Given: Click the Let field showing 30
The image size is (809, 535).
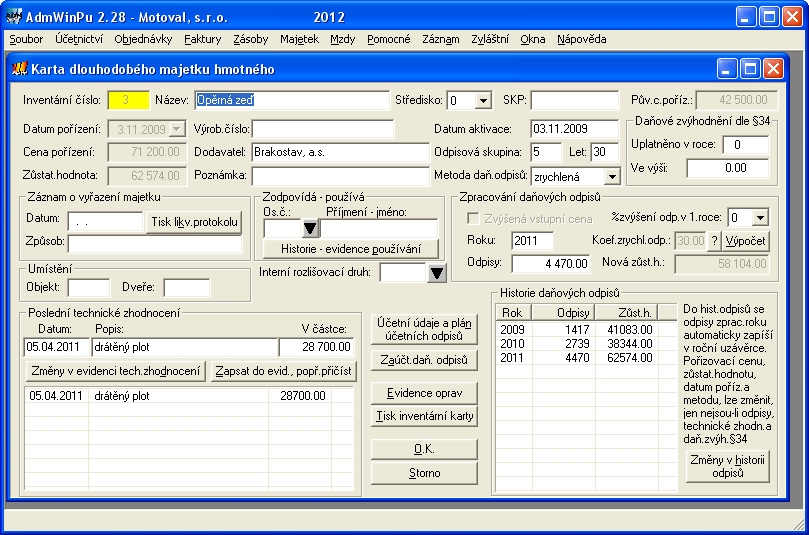Looking at the screenshot, I should click(x=605, y=152).
